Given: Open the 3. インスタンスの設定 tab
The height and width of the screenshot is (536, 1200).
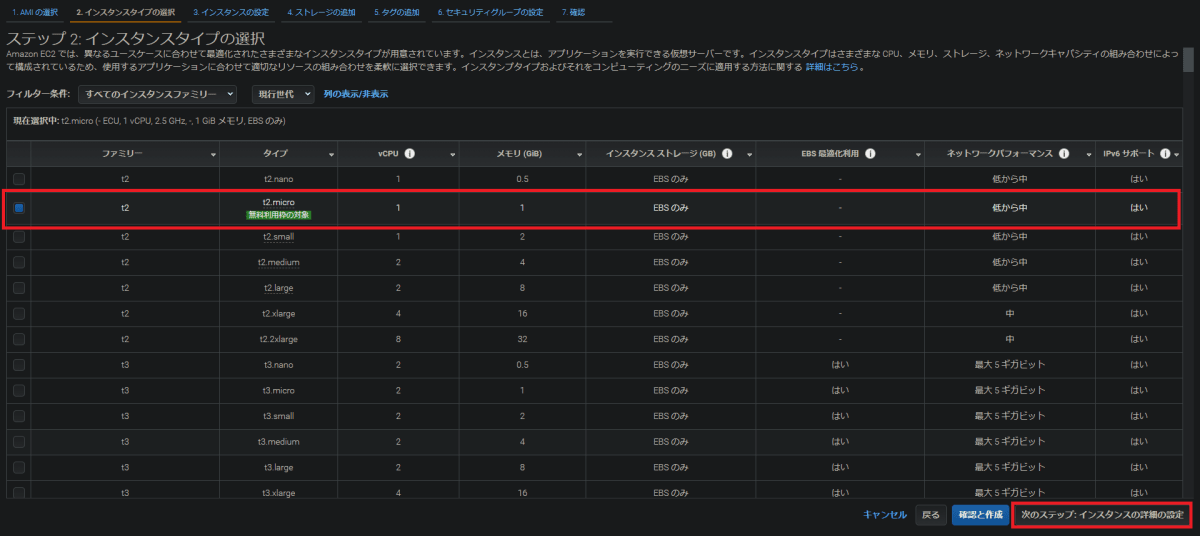Looking at the screenshot, I should 231,12.
